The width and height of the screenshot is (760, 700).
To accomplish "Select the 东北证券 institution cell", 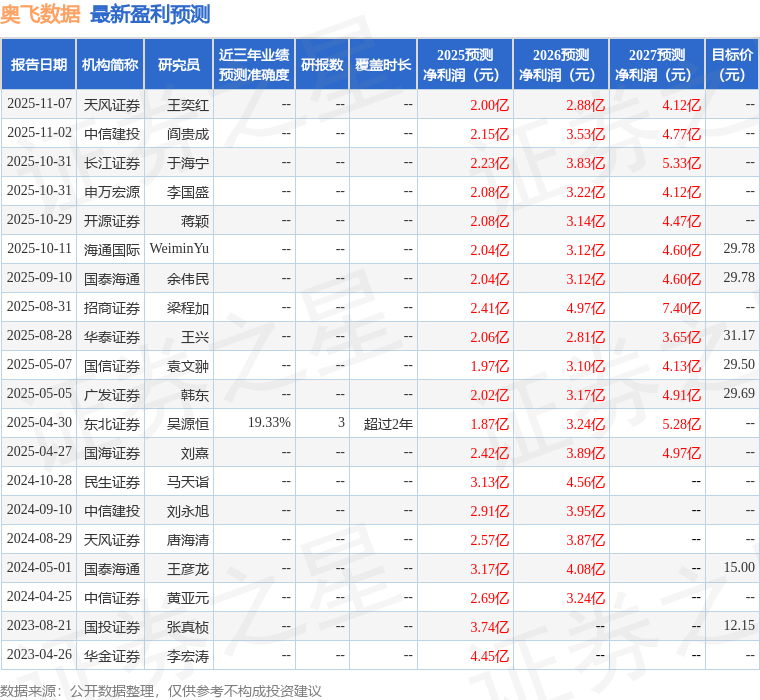I will point(112,424).
